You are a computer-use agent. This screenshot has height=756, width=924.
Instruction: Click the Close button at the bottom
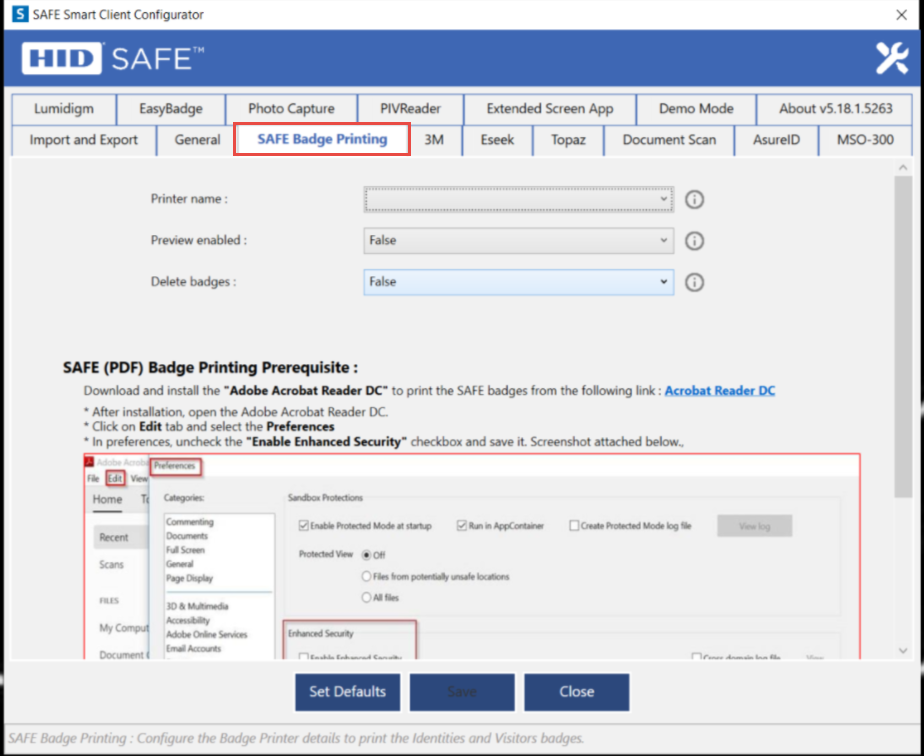[x=576, y=692]
